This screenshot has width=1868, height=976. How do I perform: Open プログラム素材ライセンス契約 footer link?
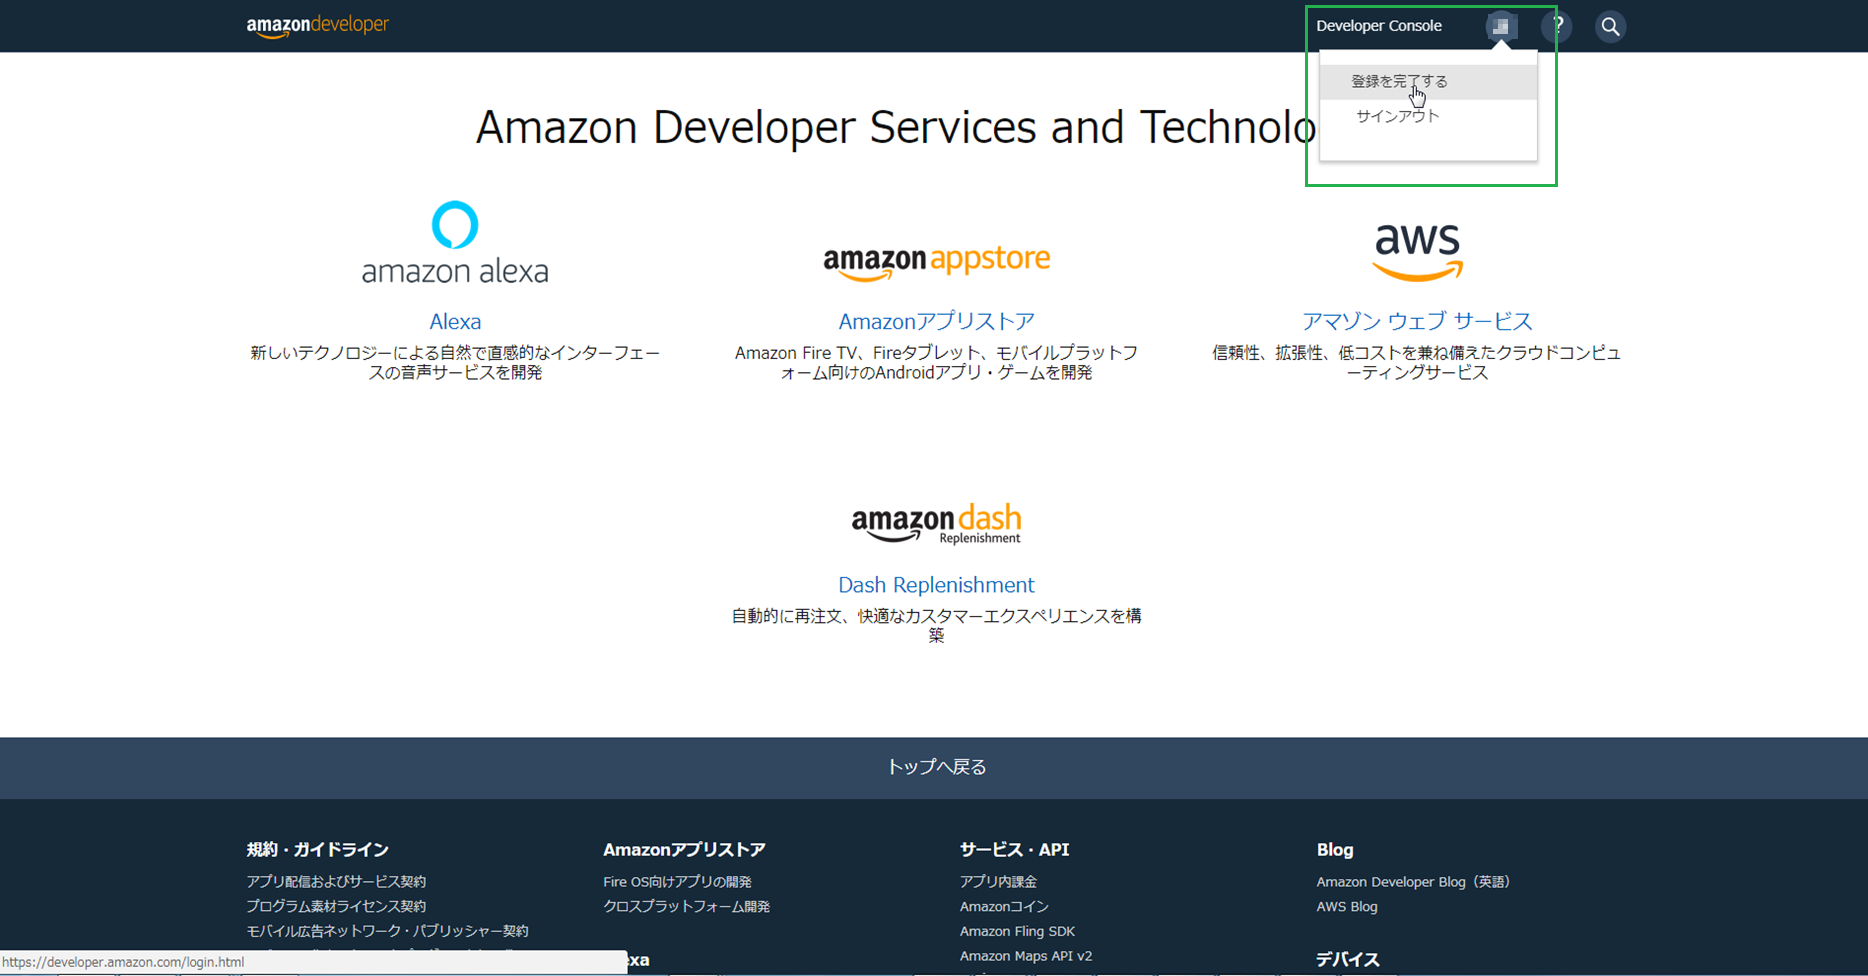[x=336, y=907]
